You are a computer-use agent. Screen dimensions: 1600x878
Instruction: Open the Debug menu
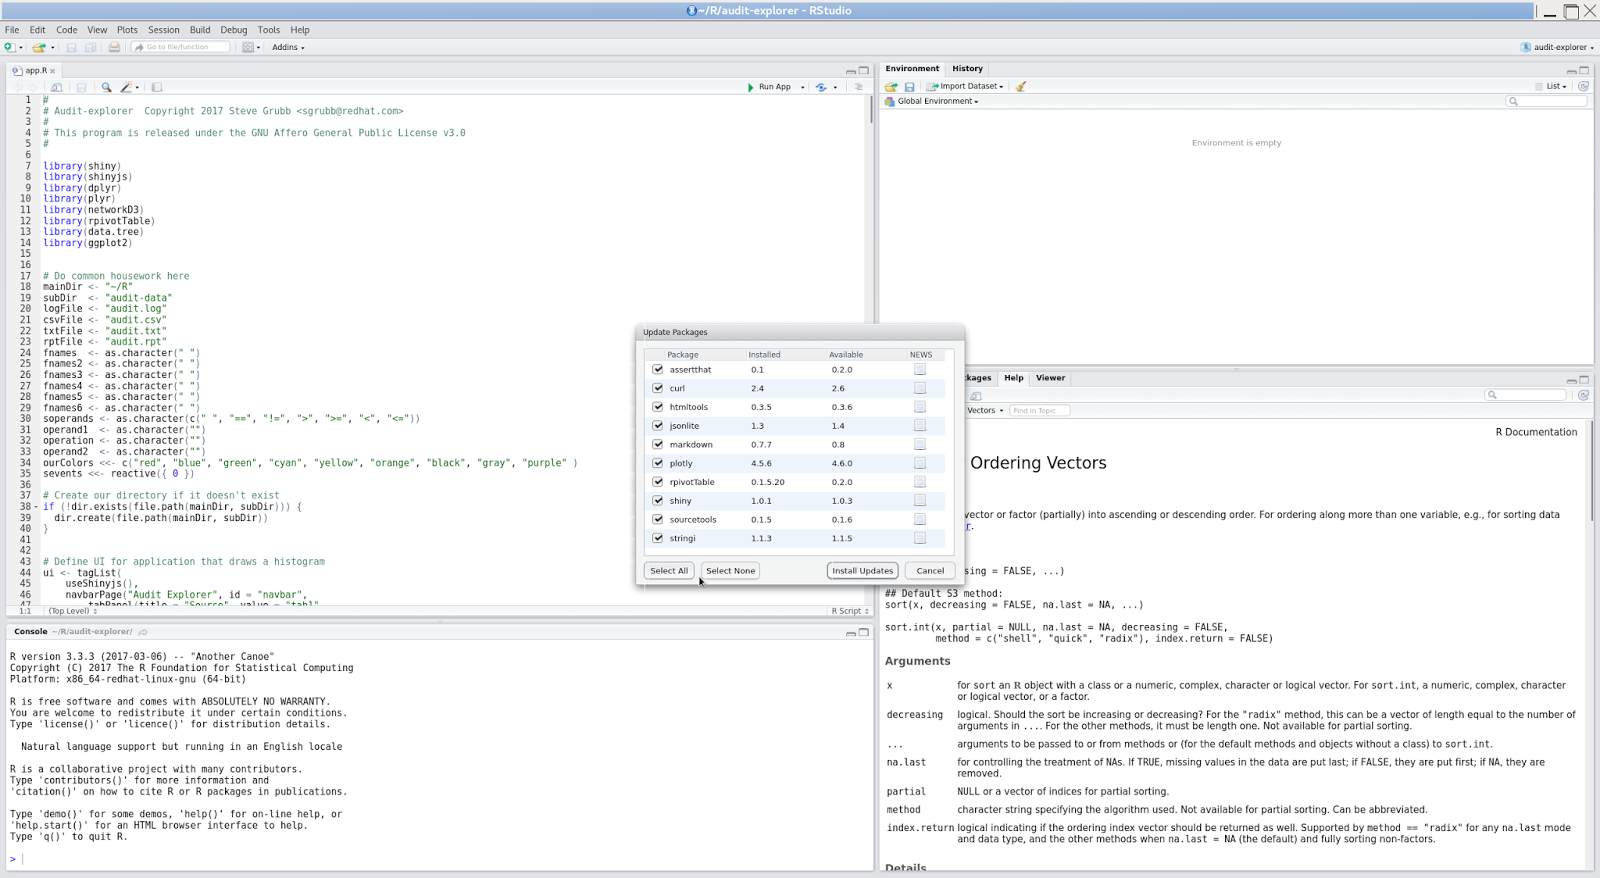pos(233,30)
